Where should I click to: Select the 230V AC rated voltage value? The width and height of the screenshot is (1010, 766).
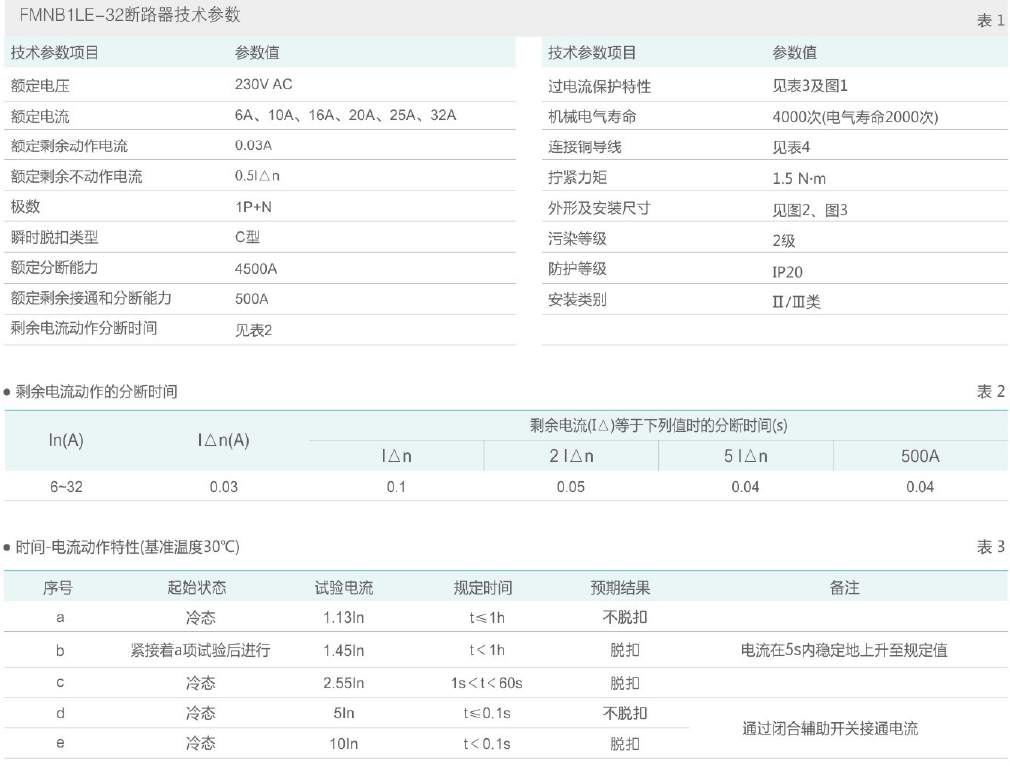[x=264, y=86]
